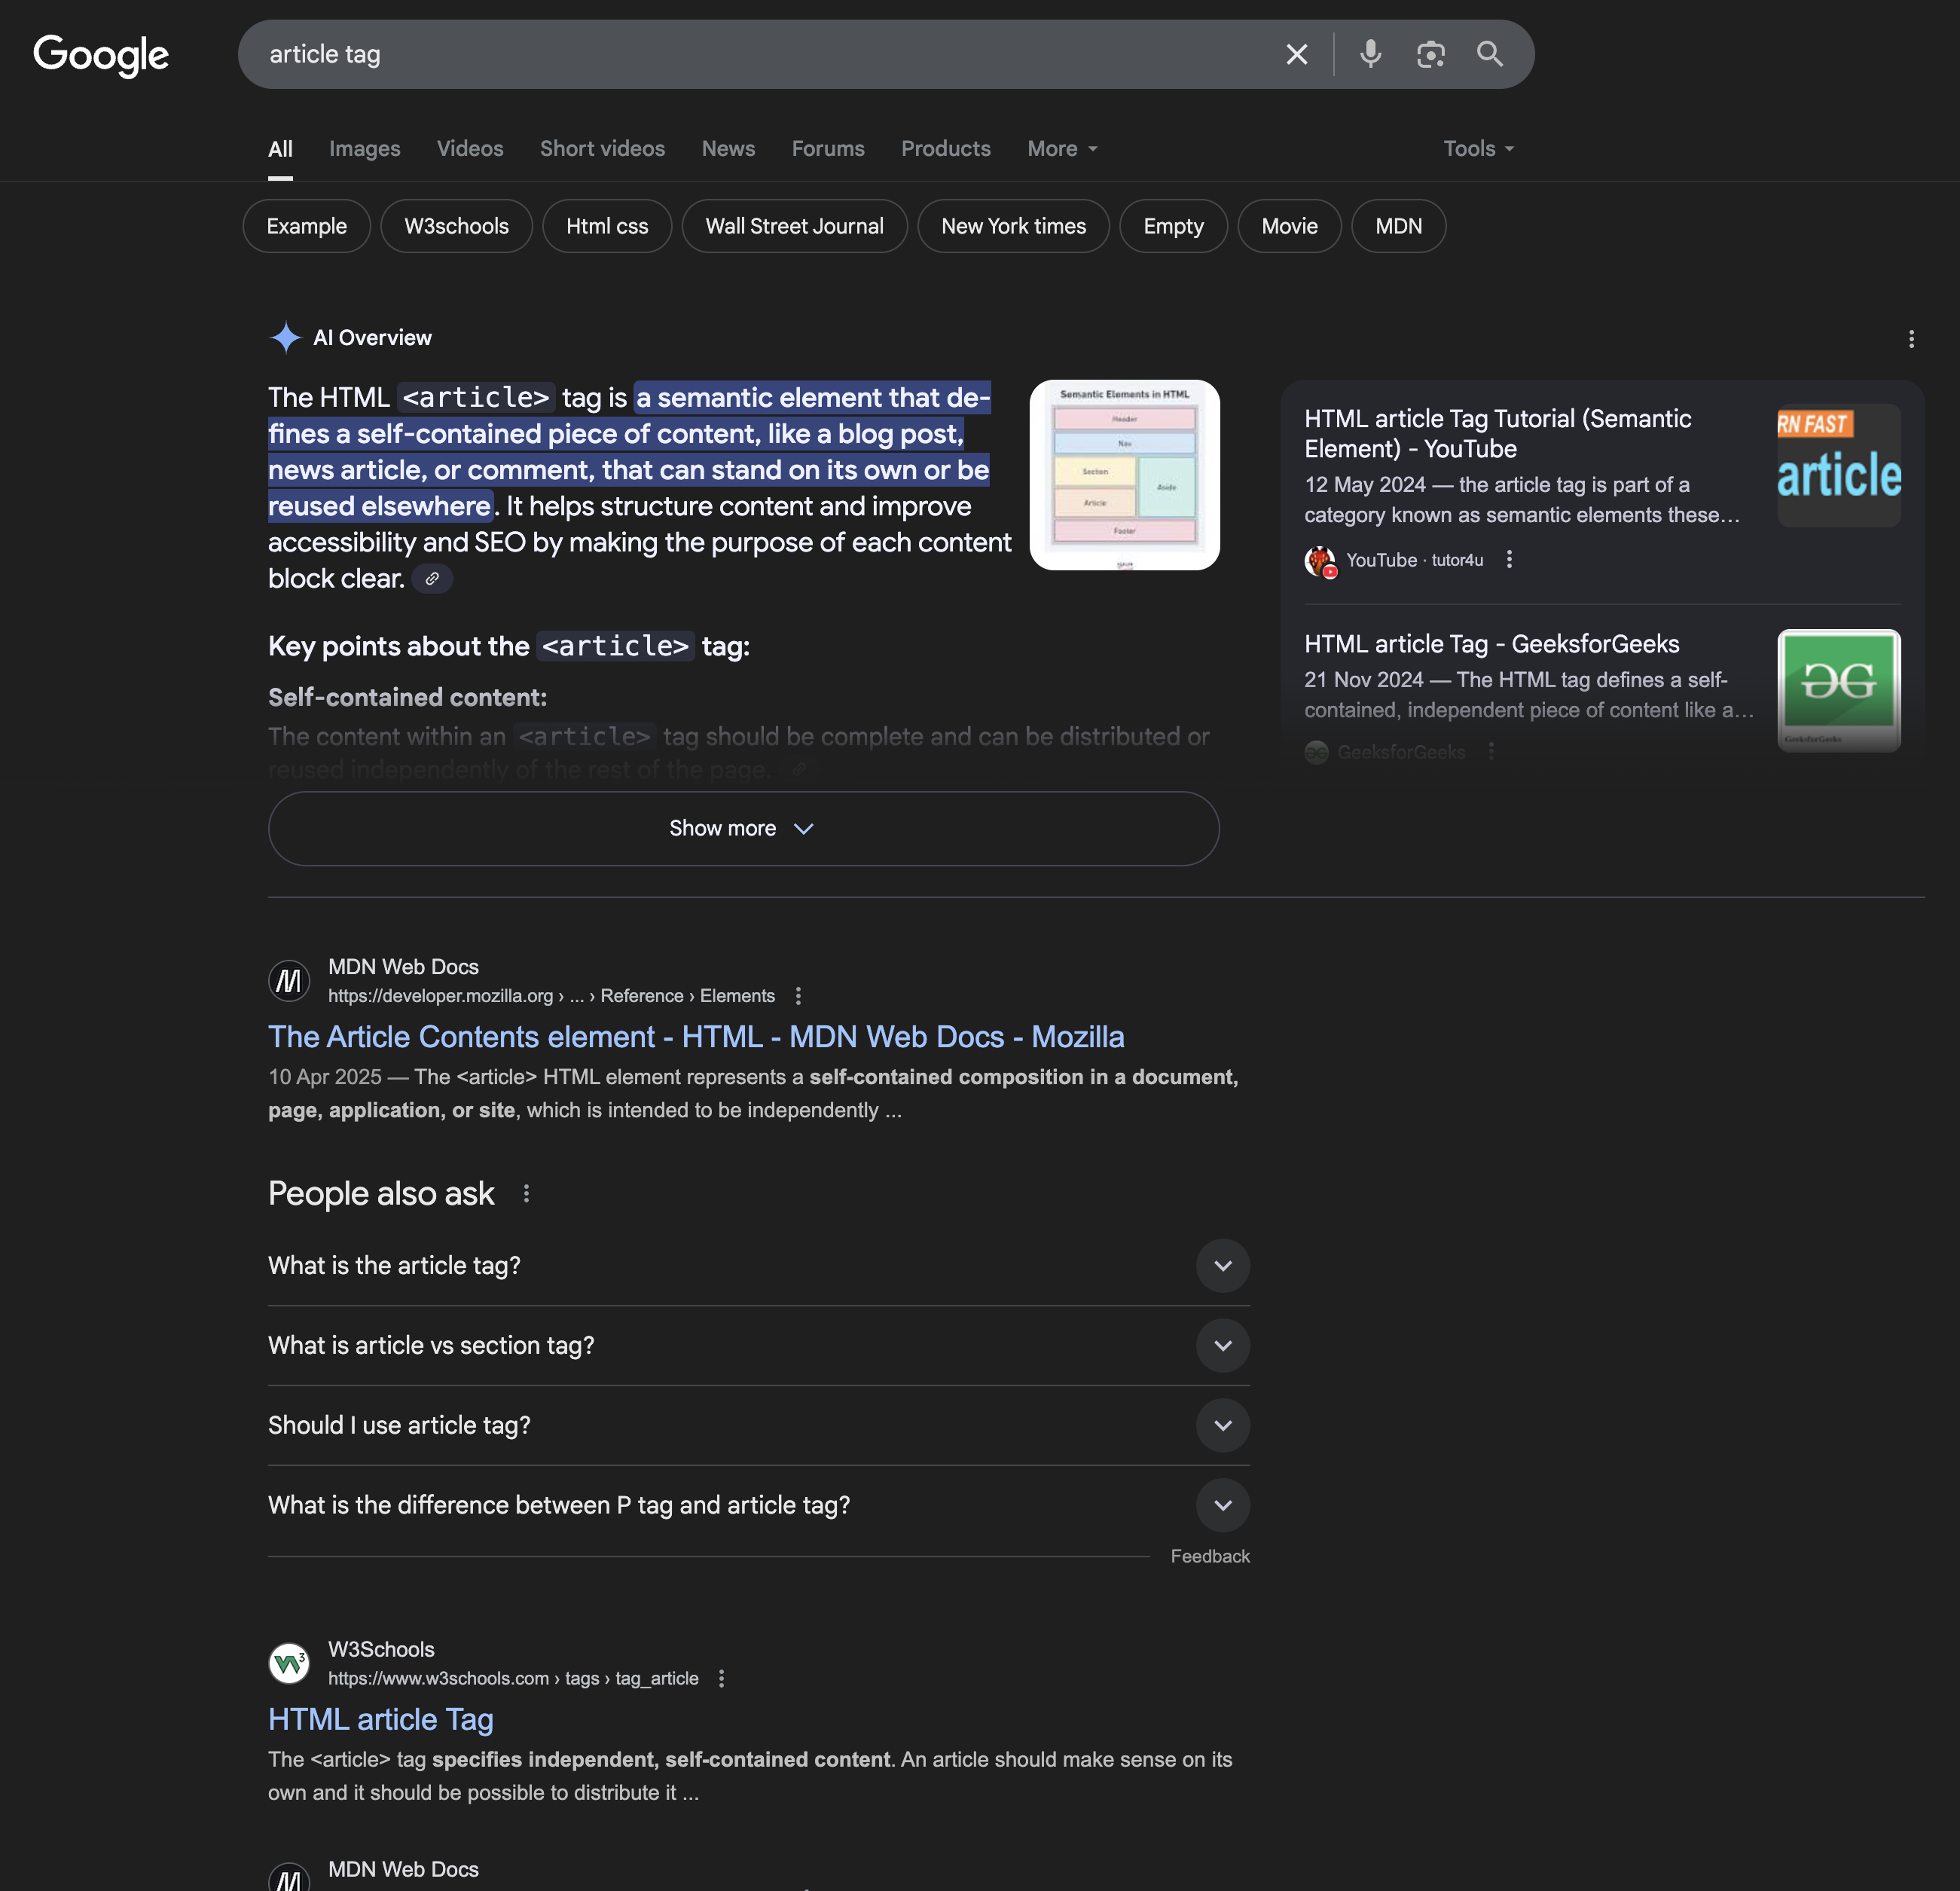1960x1891 pixels.
Task: Start a voice search with the microphone
Action: 1371,54
